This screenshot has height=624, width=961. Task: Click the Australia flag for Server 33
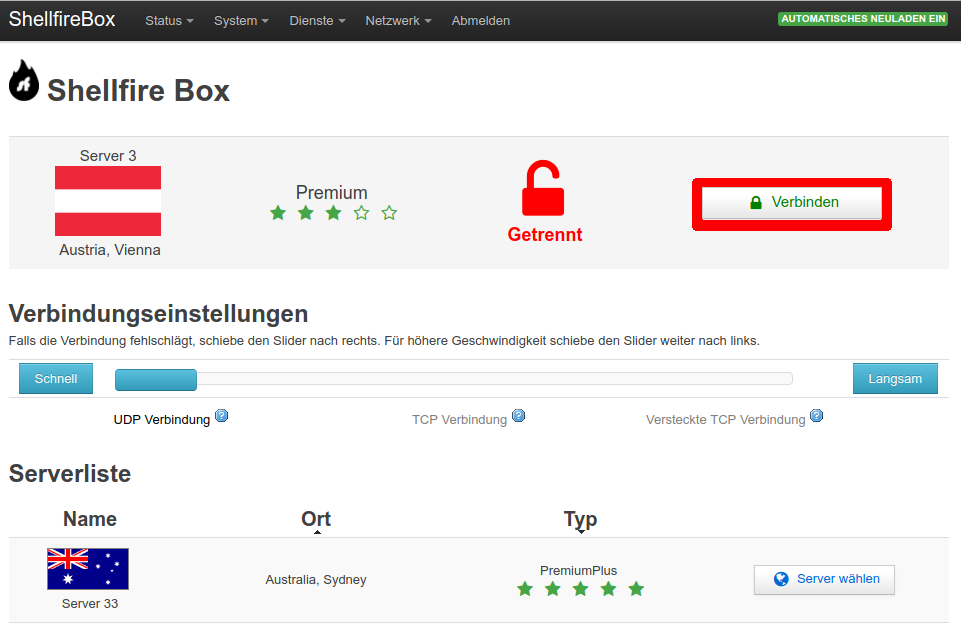(x=88, y=569)
